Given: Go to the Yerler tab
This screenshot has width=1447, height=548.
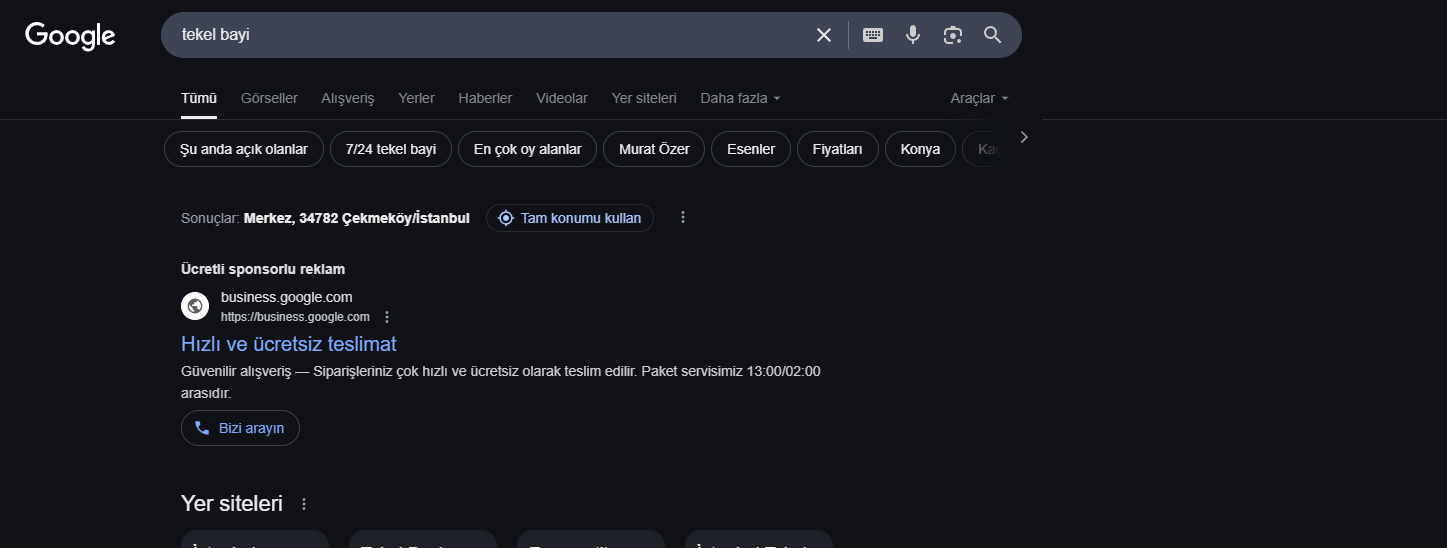Looking at the screenshot, I should (416, 98).
